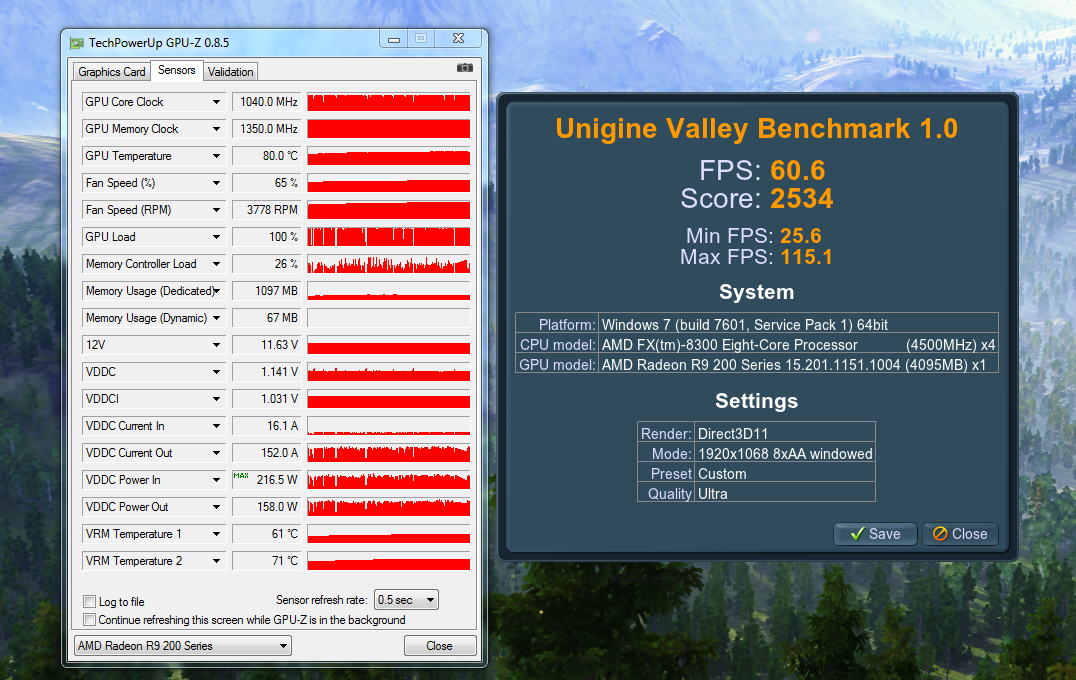Click the 1350.0 MHz memory clock value

[x=266, y=129]
